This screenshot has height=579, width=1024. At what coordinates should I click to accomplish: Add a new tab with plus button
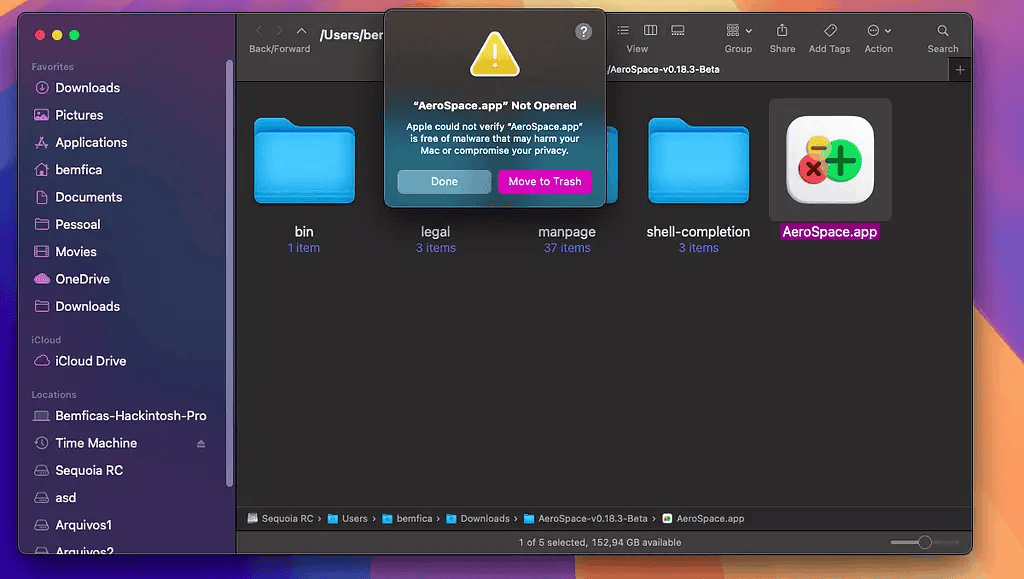point(960,70)
